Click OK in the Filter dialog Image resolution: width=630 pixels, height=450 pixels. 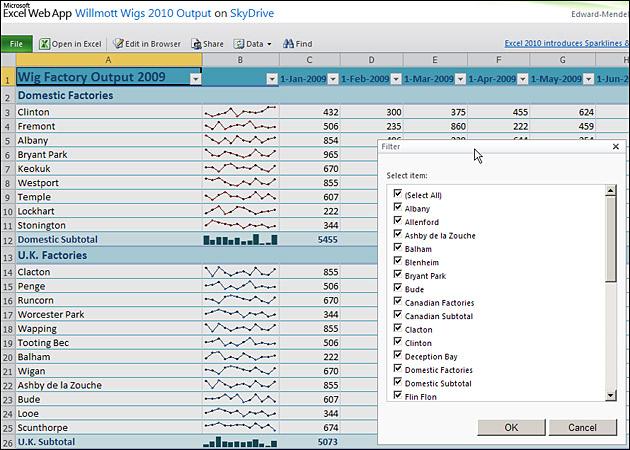pos(511,427)
